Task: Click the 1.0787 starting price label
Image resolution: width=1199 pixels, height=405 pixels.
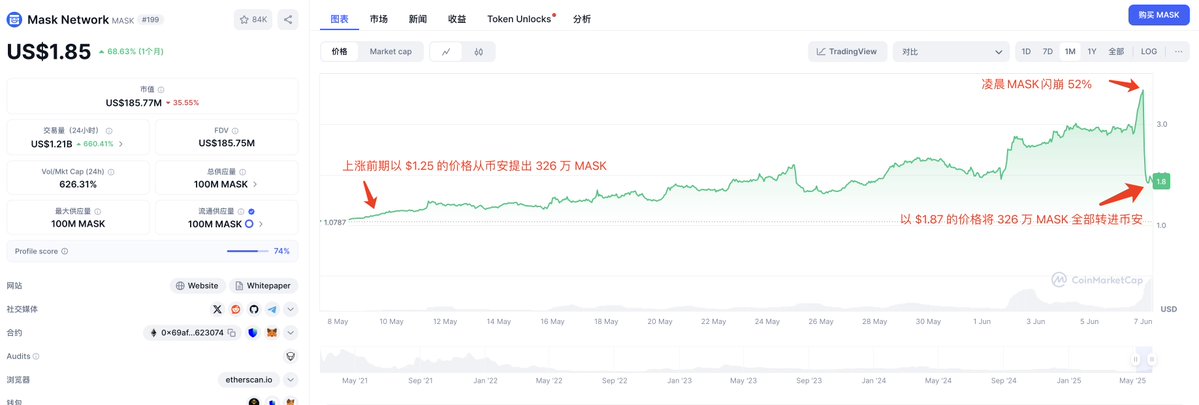Action: tap(334, 222)
